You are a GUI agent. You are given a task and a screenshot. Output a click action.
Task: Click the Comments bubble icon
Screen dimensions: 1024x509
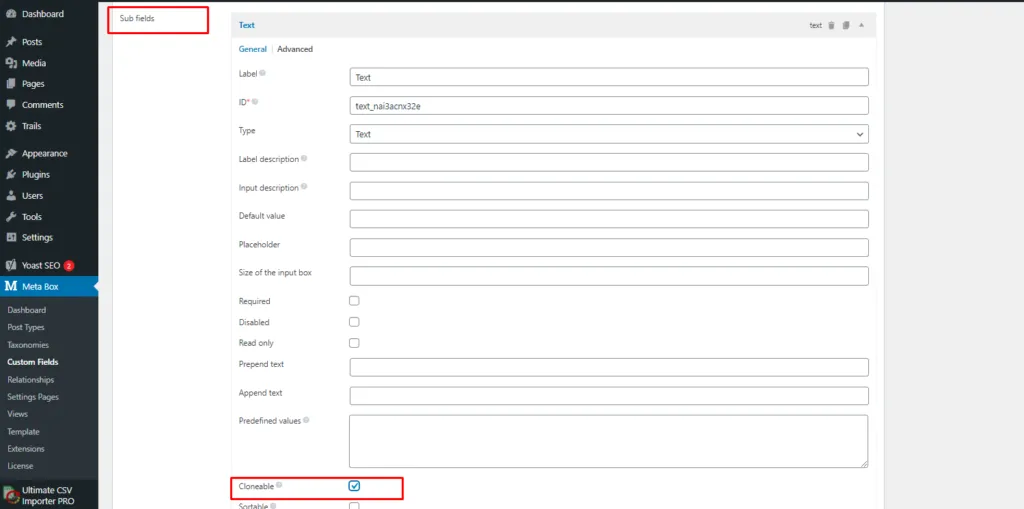tap(10, 105)
